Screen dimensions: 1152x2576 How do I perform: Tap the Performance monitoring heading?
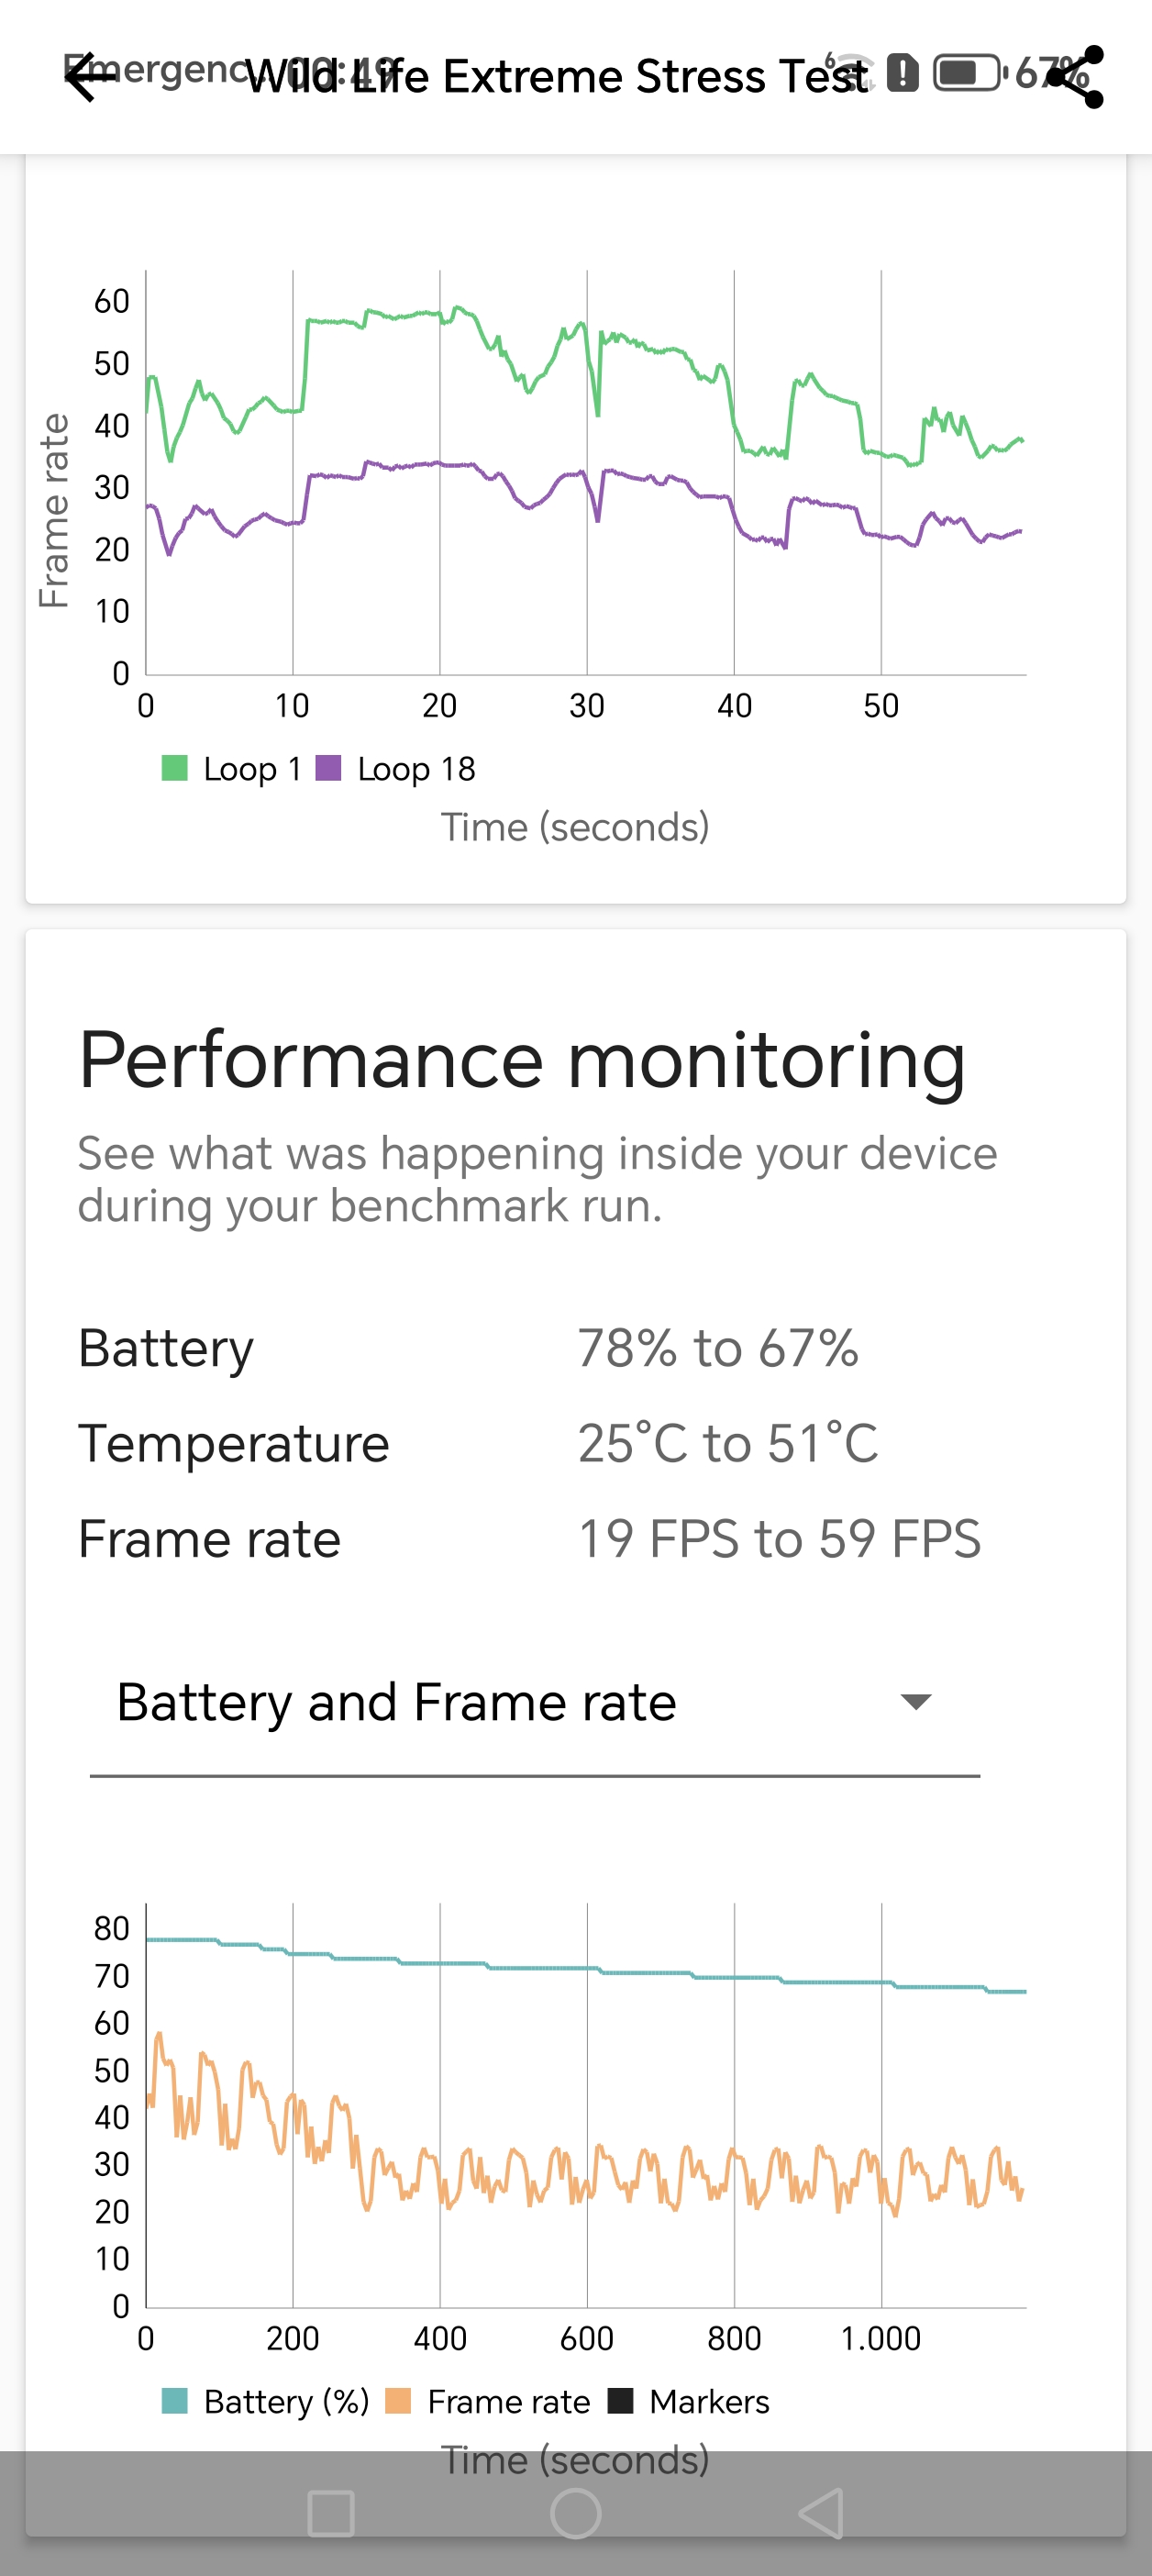coord(522,1061)
